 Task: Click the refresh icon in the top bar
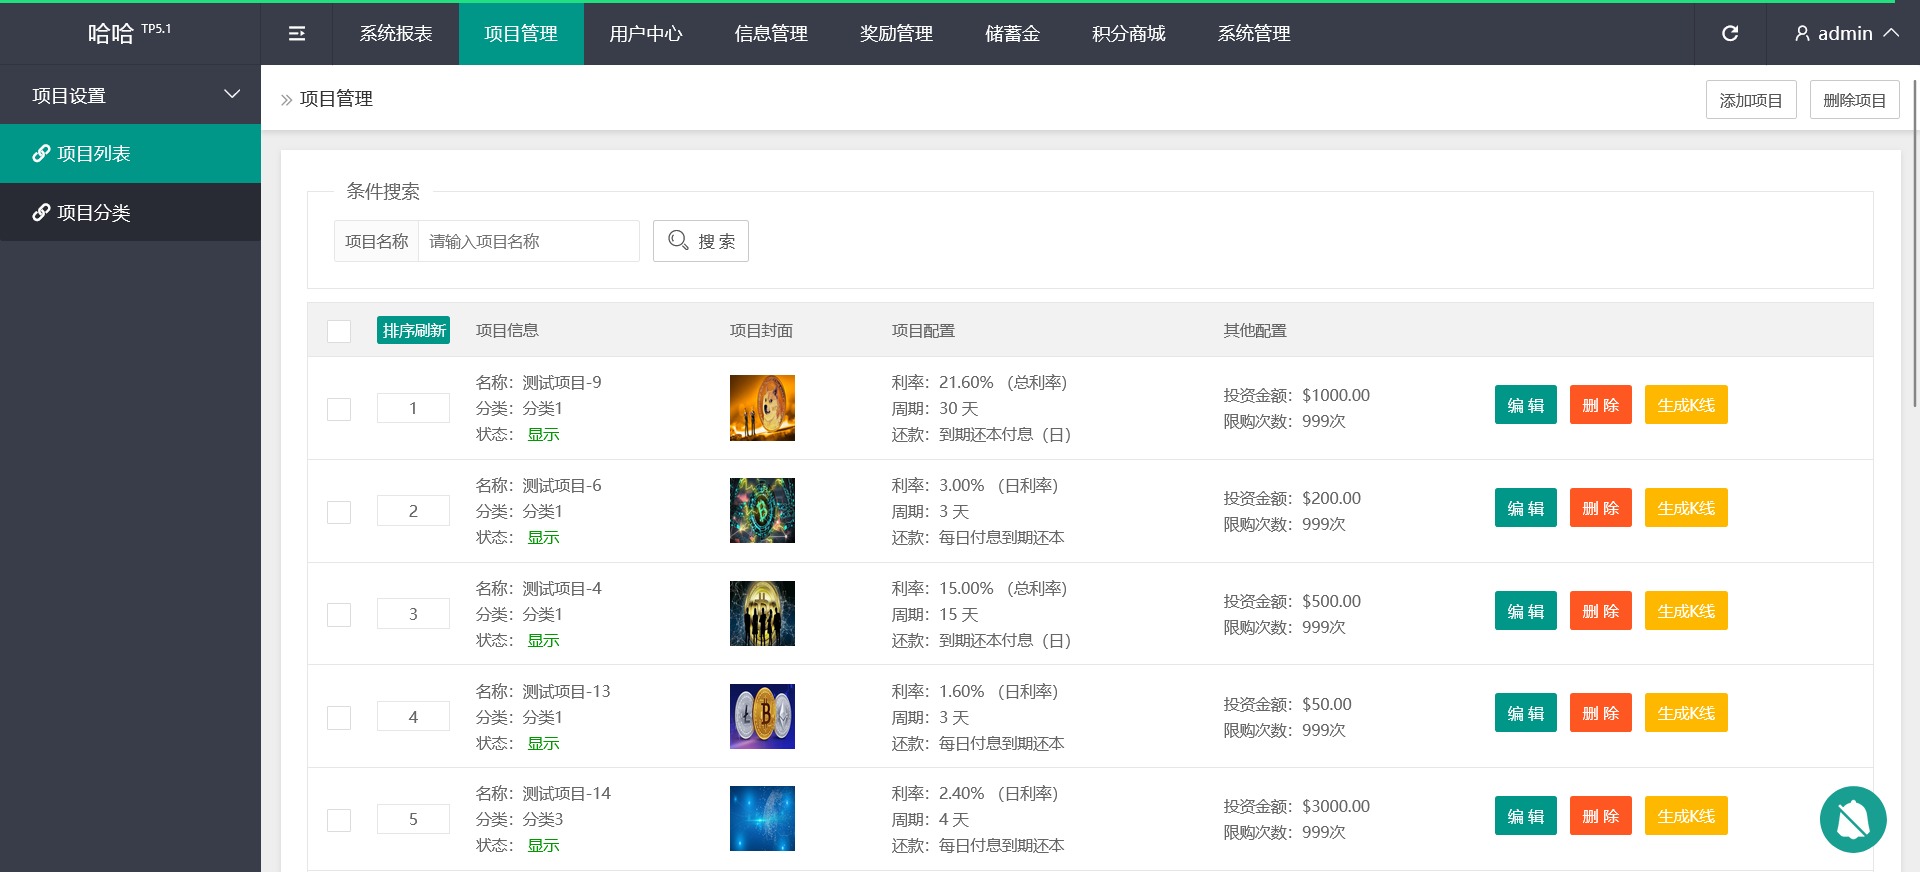coord(1729,34)
